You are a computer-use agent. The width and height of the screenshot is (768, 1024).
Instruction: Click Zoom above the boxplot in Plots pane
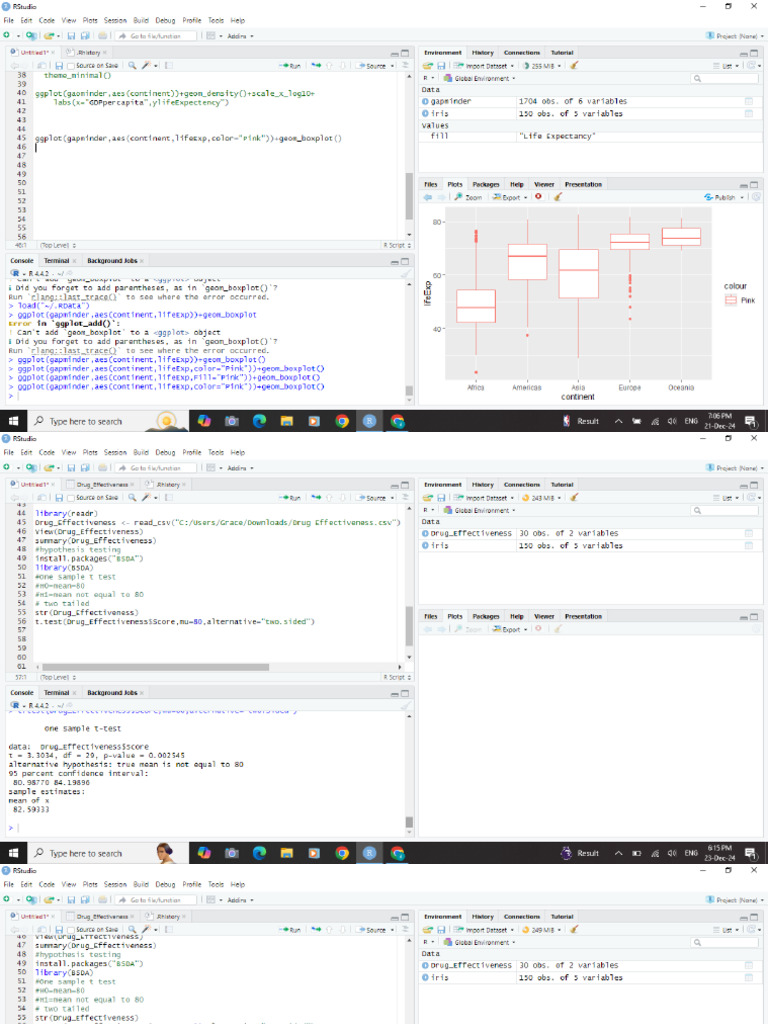coord(472,197)
